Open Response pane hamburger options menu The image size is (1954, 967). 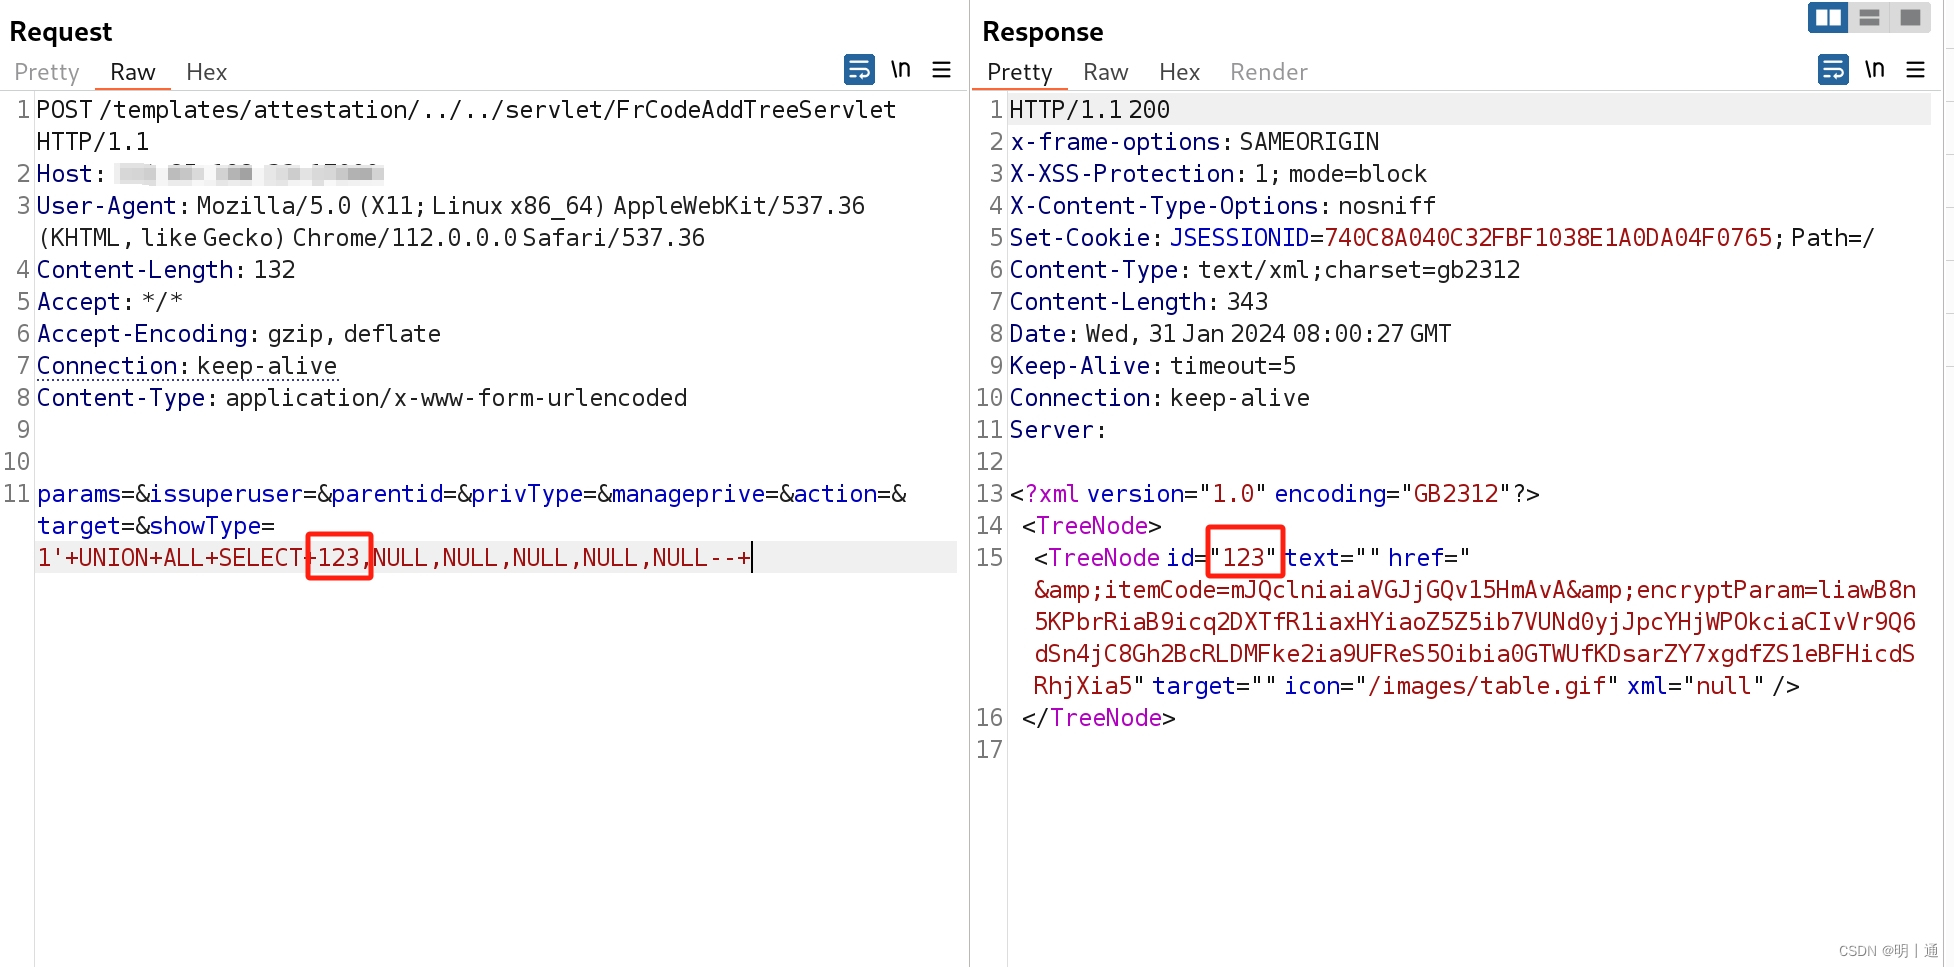(1915, 70)
